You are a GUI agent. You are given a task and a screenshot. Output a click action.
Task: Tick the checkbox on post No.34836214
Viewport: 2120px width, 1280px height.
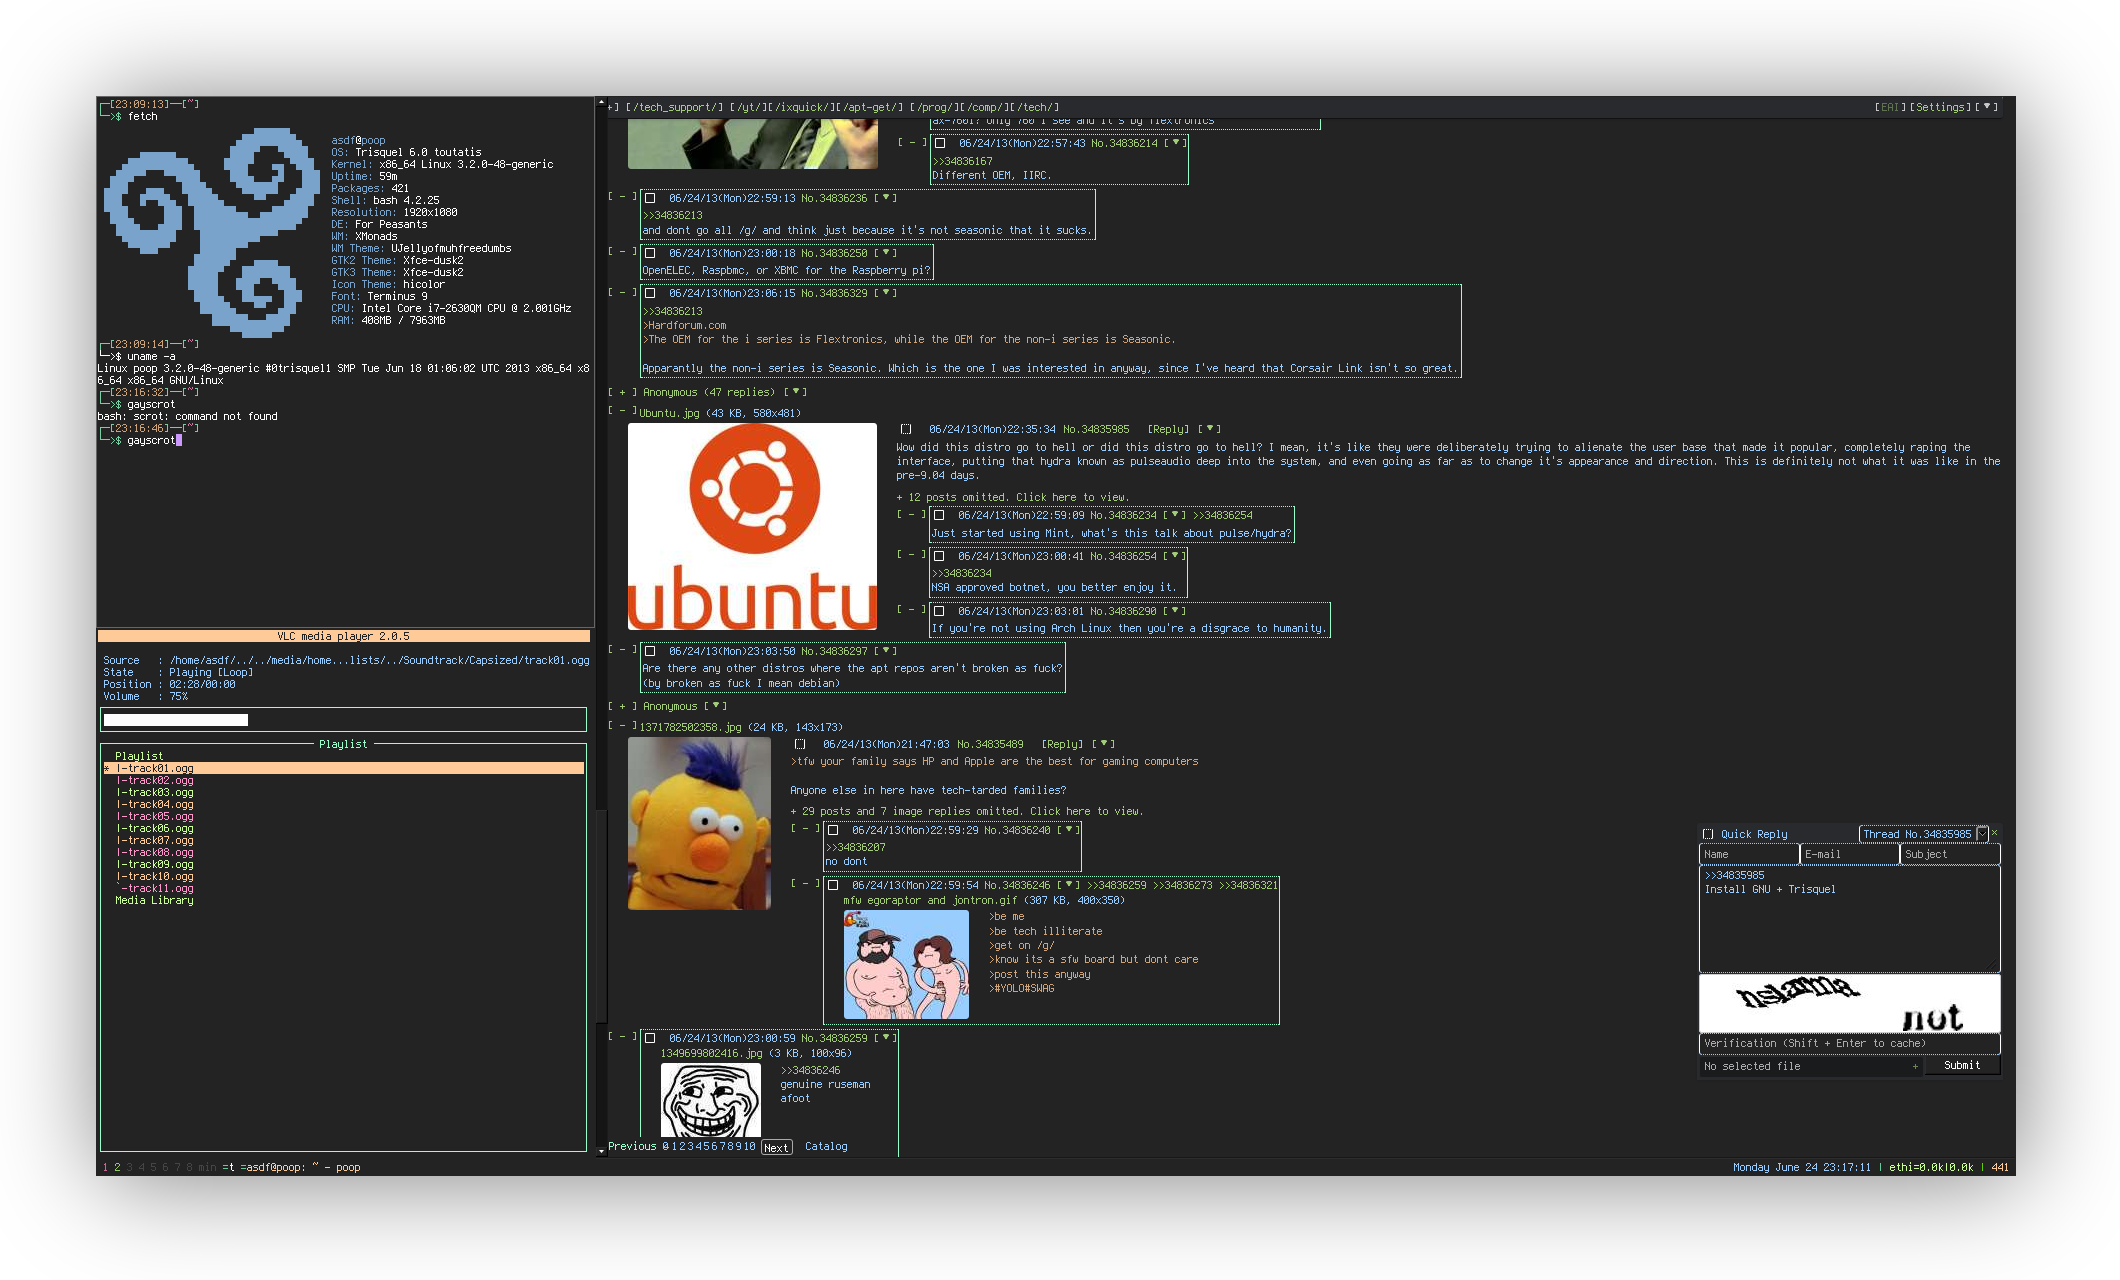940,143
